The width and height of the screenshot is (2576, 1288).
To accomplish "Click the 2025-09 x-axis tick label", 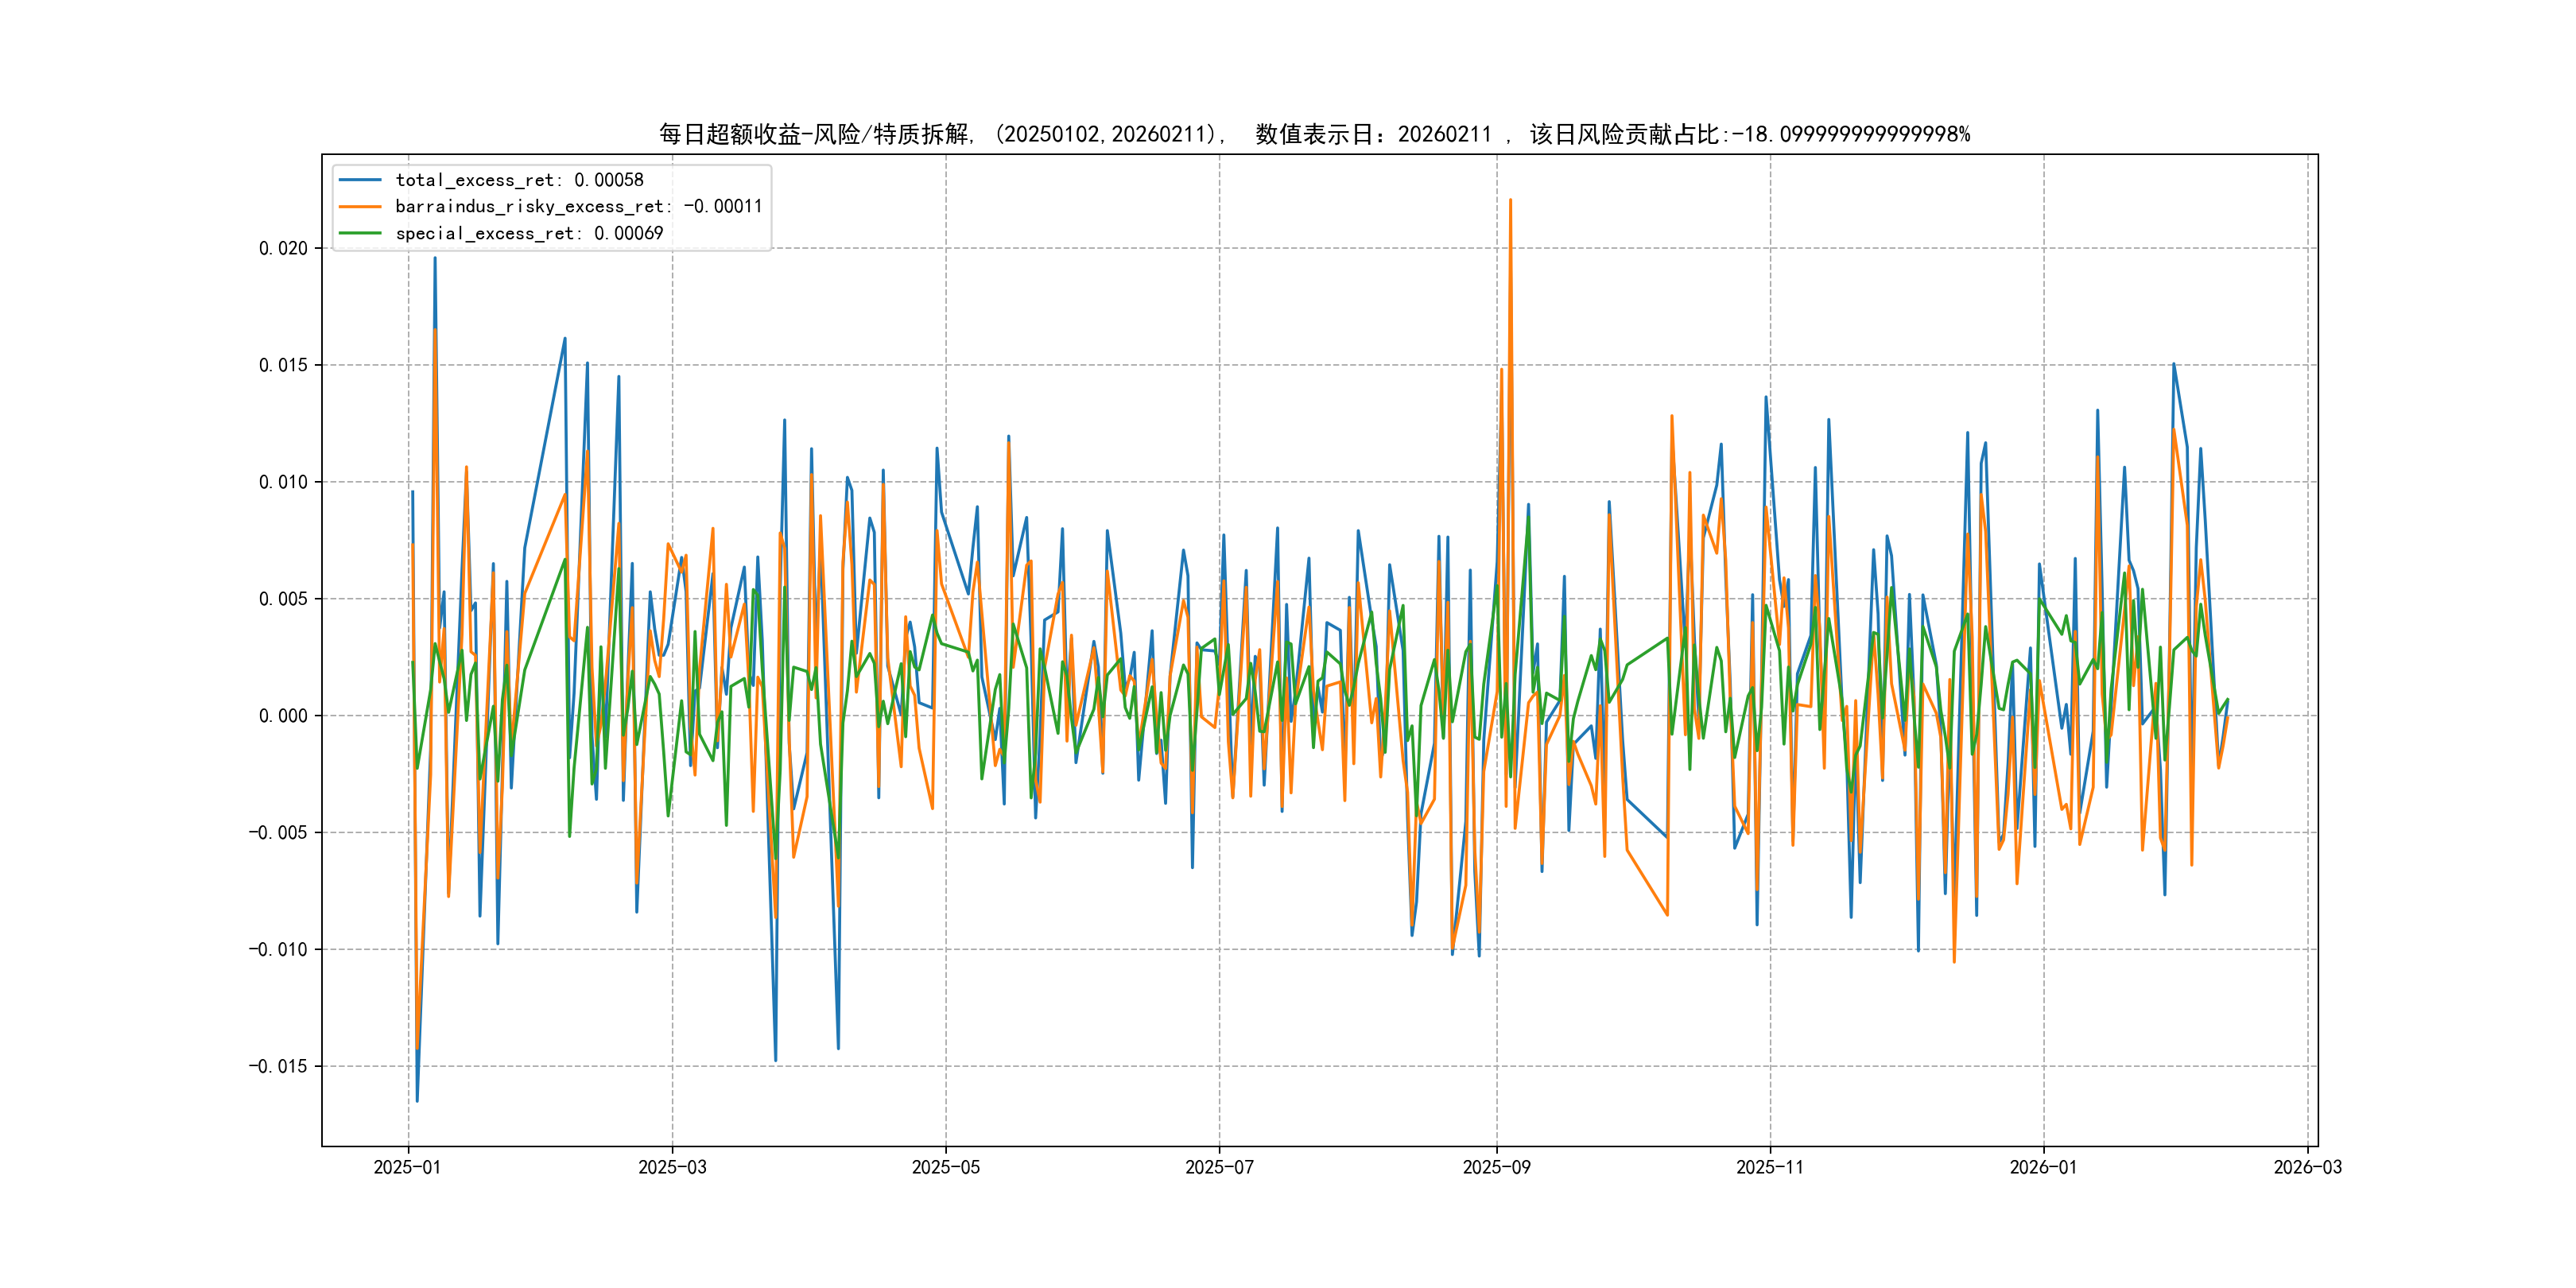I will click(1496, 1167).
